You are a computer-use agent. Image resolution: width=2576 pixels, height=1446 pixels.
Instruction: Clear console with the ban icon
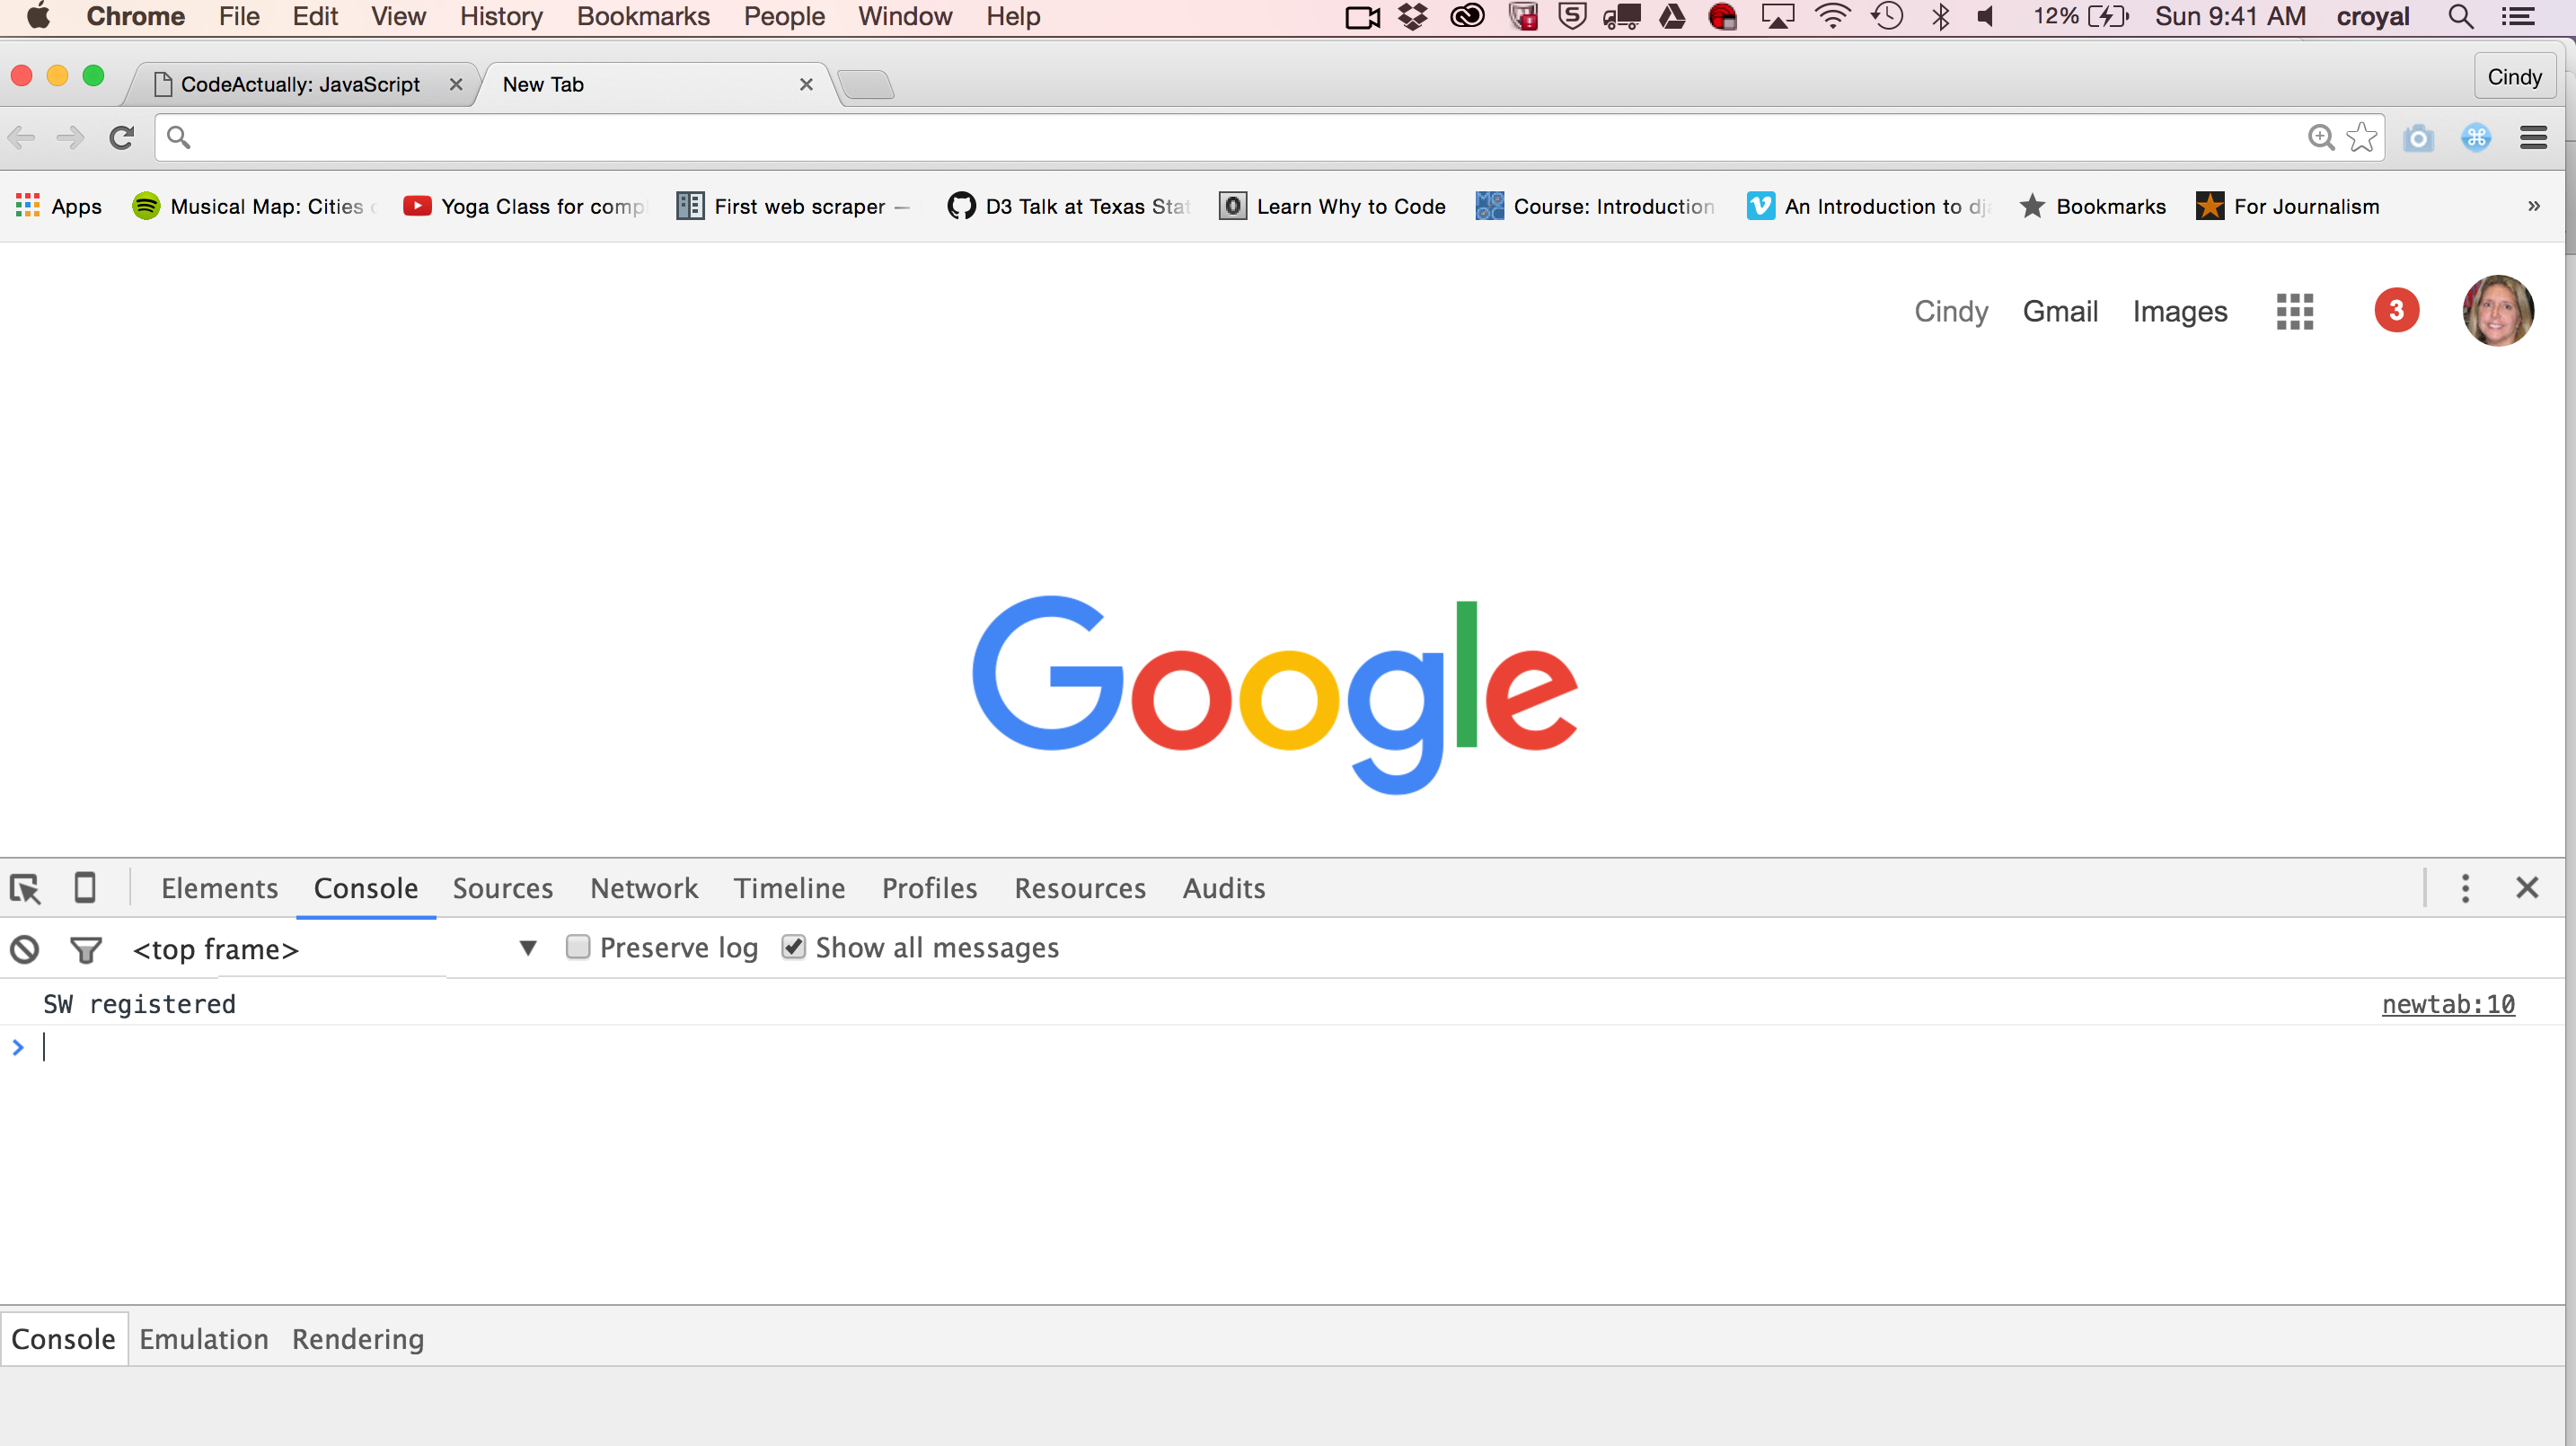coord(25,948)
